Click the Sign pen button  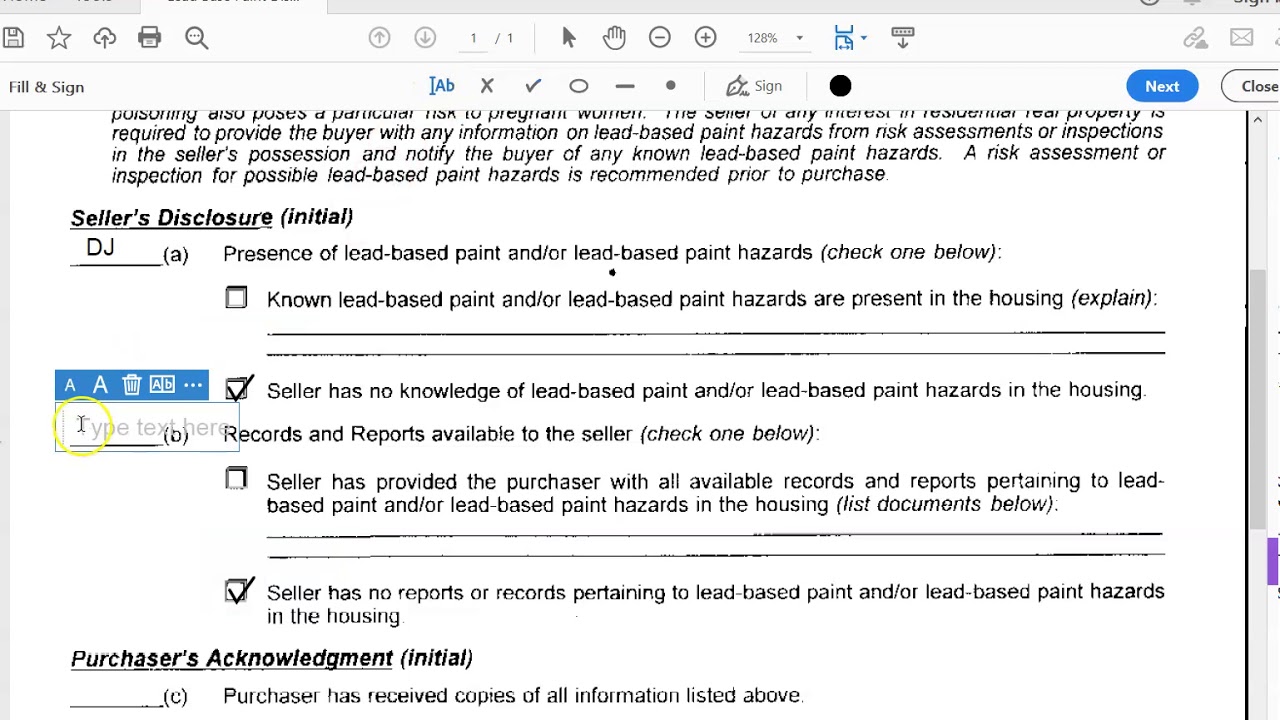pyautogui.click(x=754, y=86)
